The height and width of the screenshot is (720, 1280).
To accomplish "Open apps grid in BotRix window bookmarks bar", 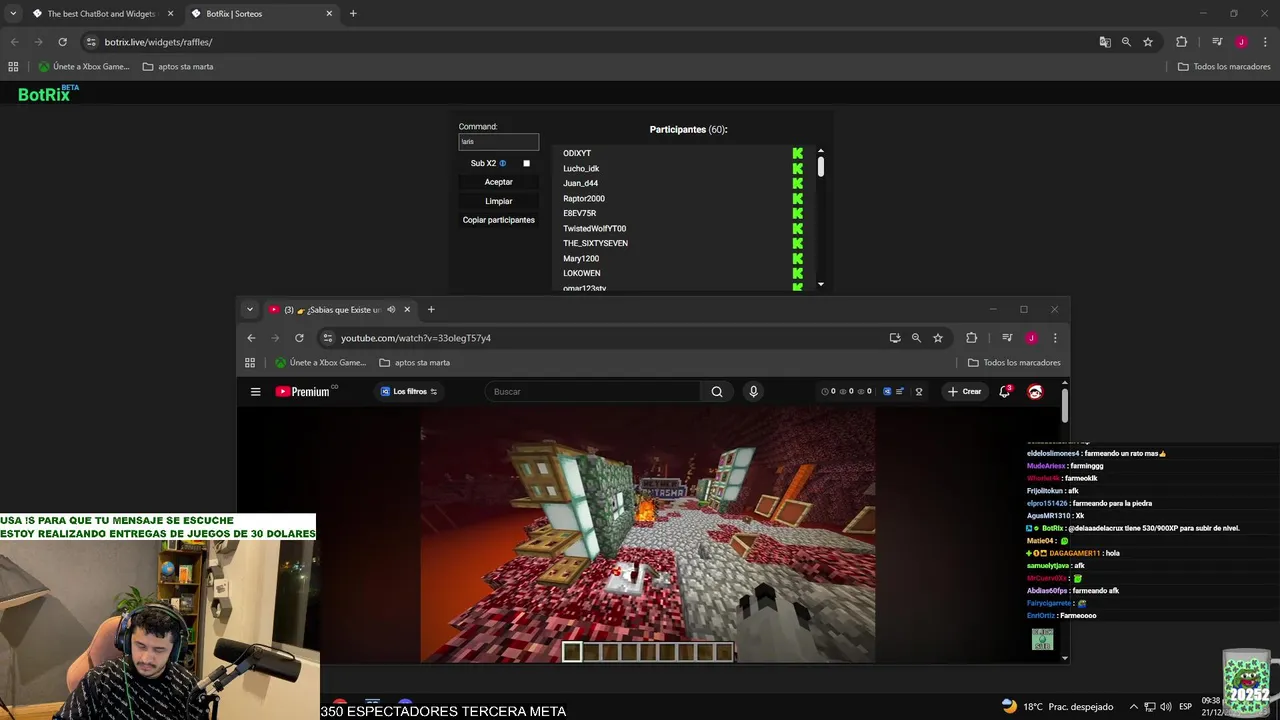I will (13, 66).
